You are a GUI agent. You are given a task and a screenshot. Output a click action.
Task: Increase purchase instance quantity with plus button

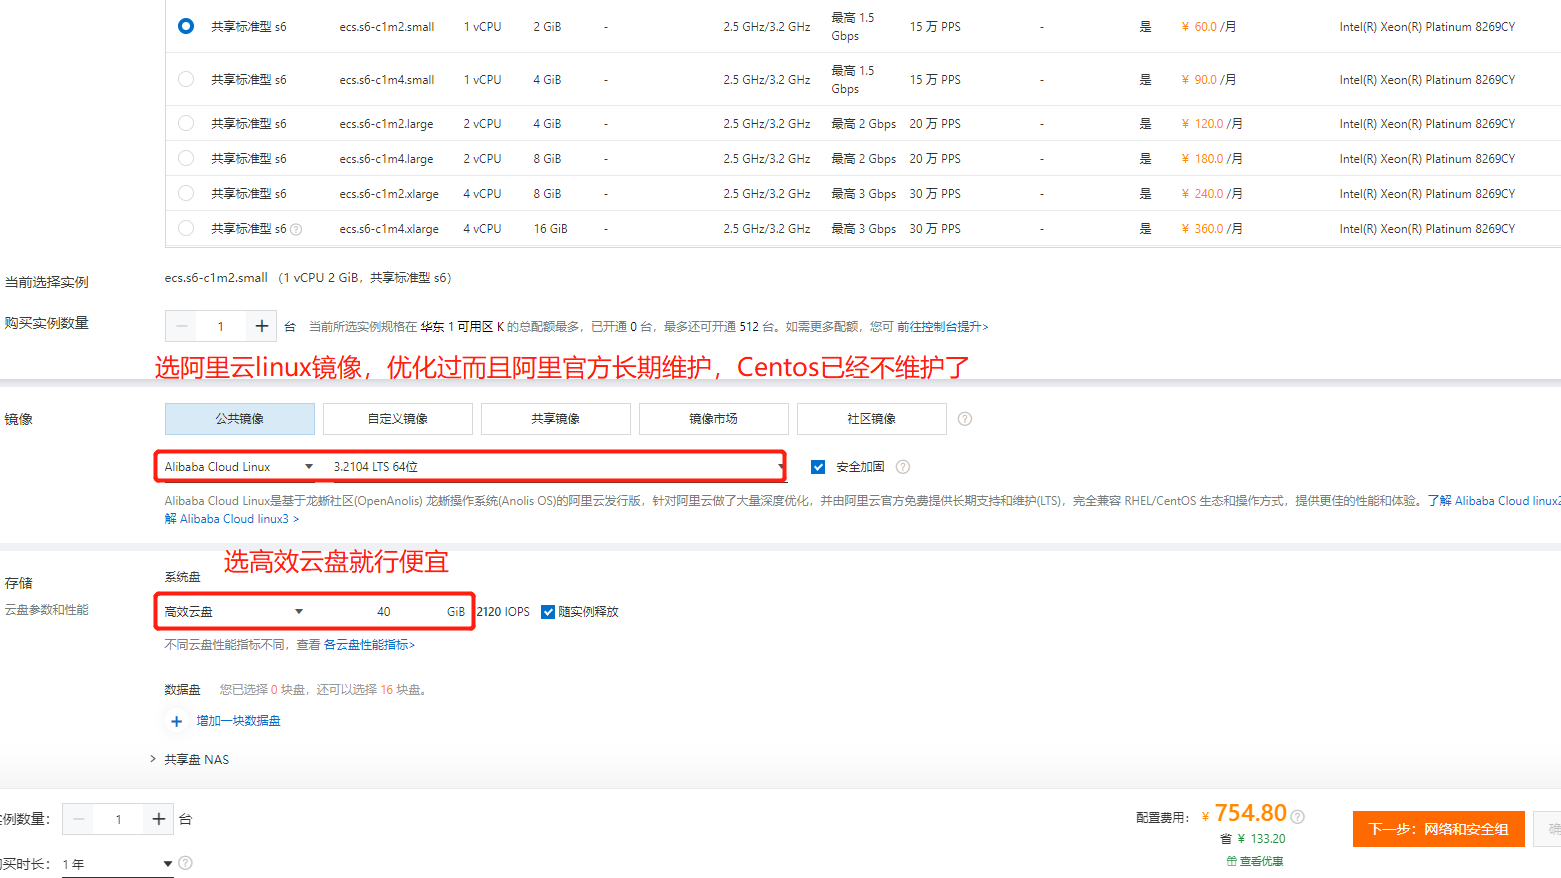coord(261,326)
